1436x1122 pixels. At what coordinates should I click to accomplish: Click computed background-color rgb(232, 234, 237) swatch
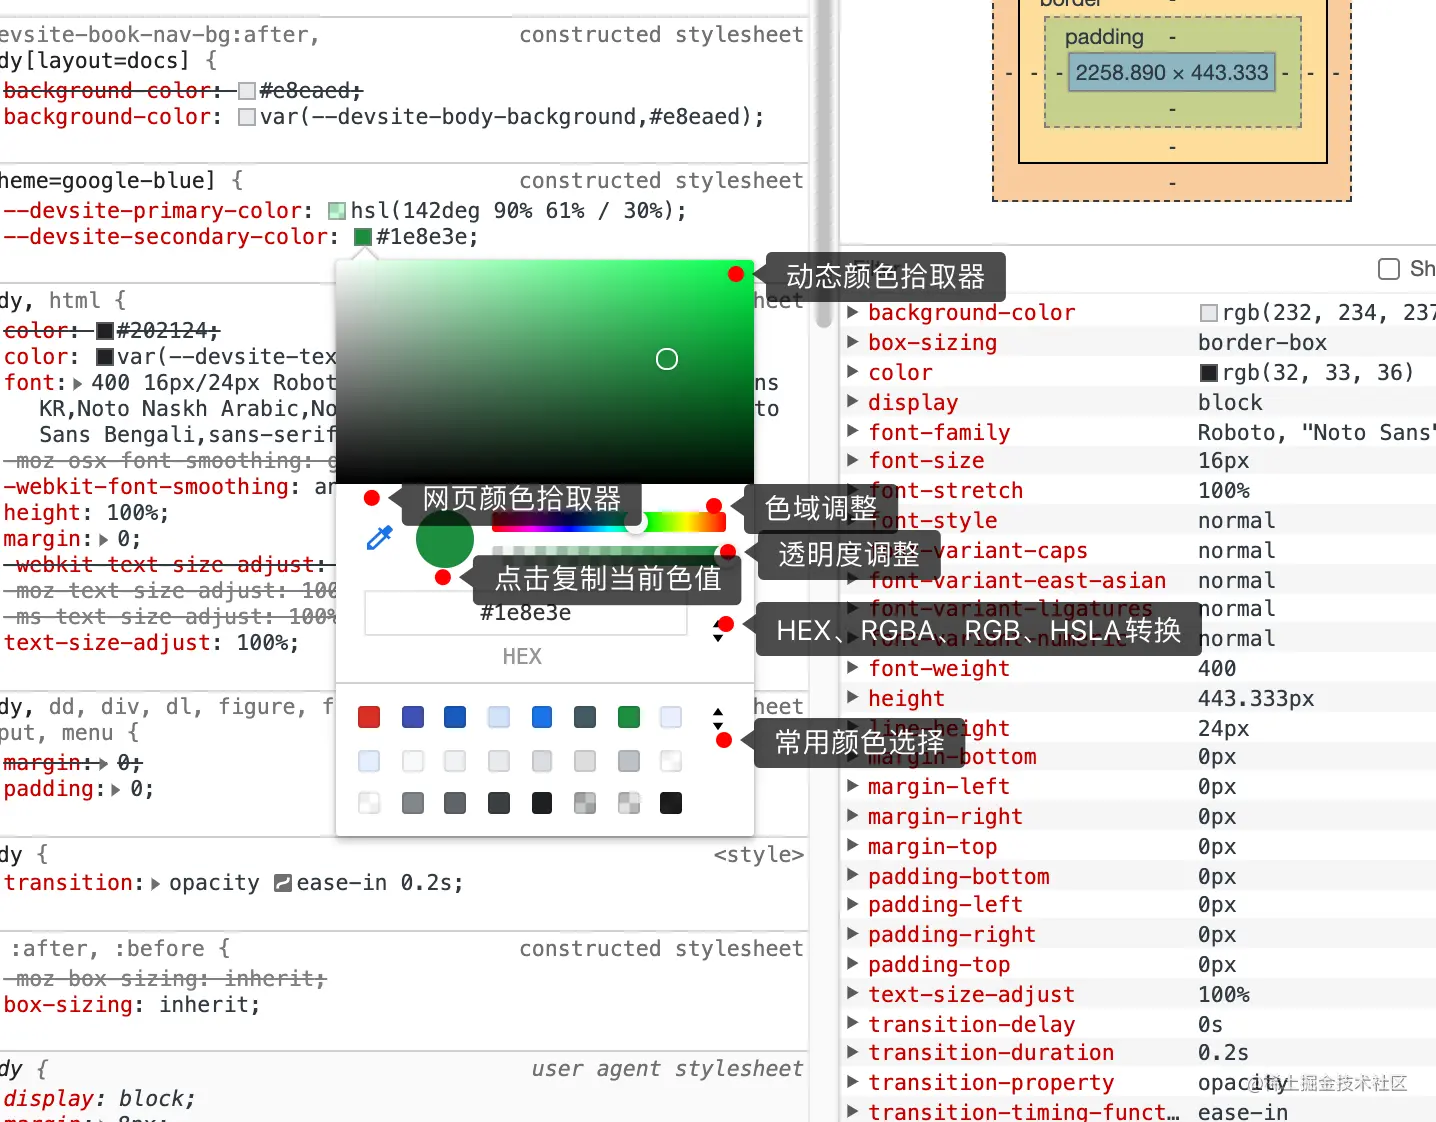click(x=1209, y=313)
